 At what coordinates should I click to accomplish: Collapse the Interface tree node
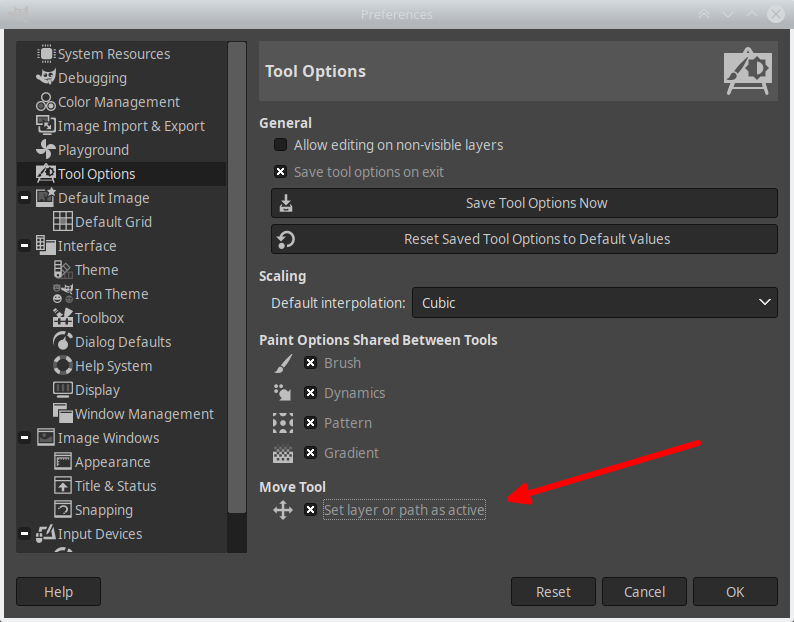pos(24,246)
